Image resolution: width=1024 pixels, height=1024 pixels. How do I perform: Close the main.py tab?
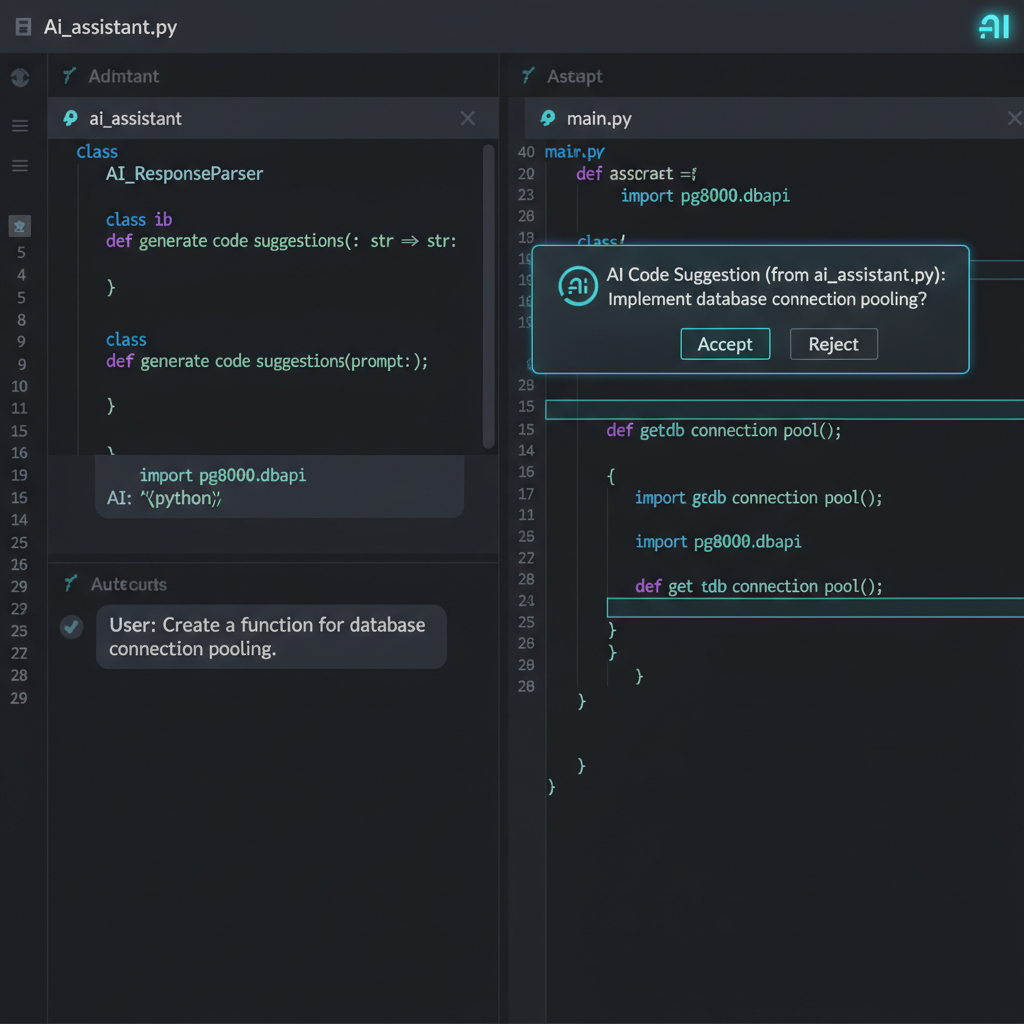[1015, 118]
